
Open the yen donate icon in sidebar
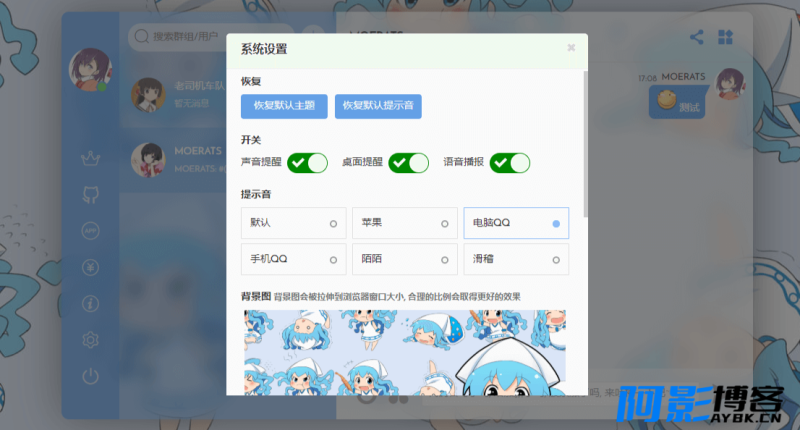click(x=90, y=267)
